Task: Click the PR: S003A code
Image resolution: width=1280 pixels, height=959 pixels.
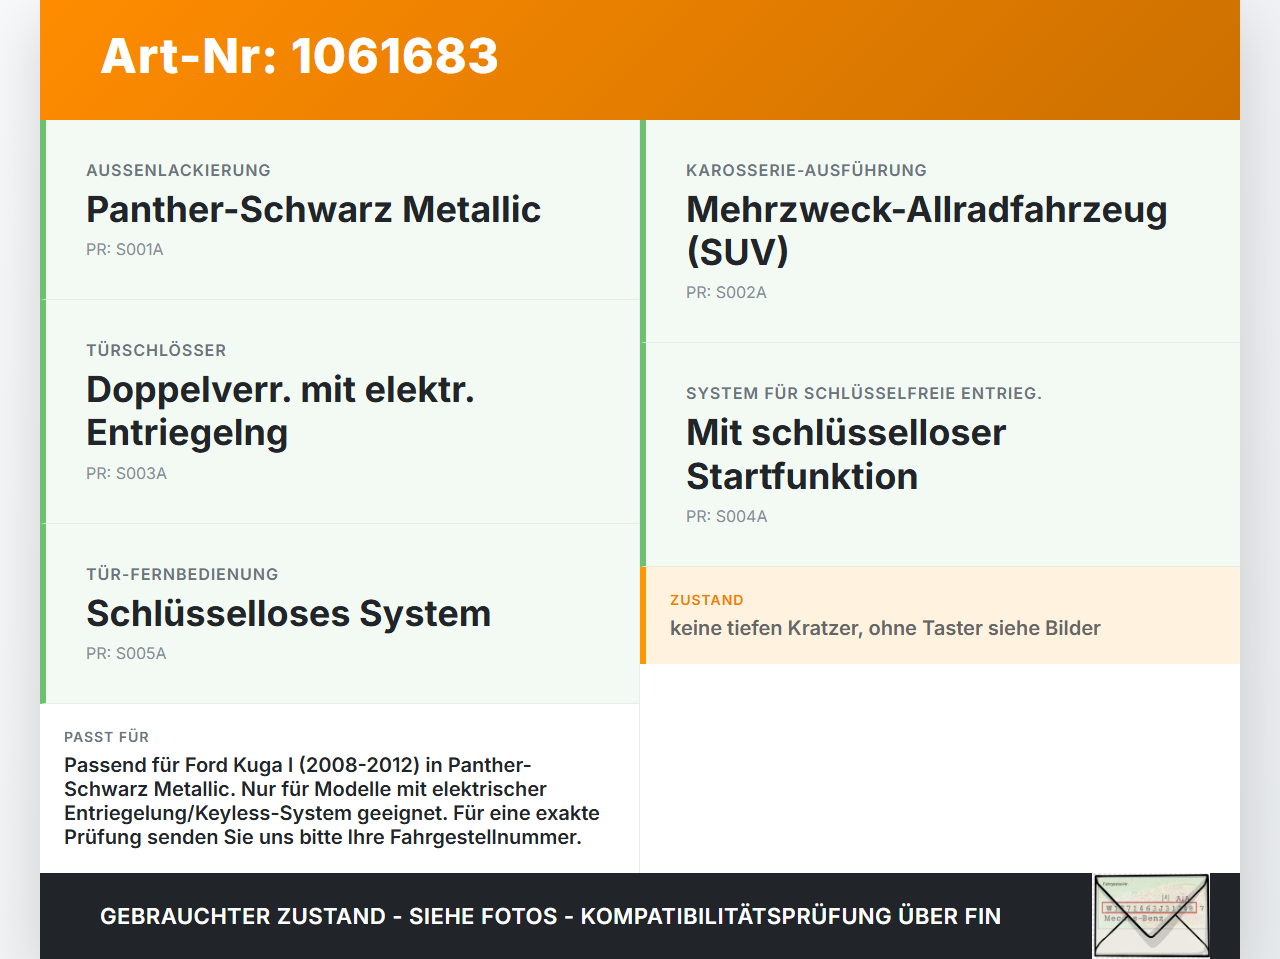Action: [x=126, y=474]
